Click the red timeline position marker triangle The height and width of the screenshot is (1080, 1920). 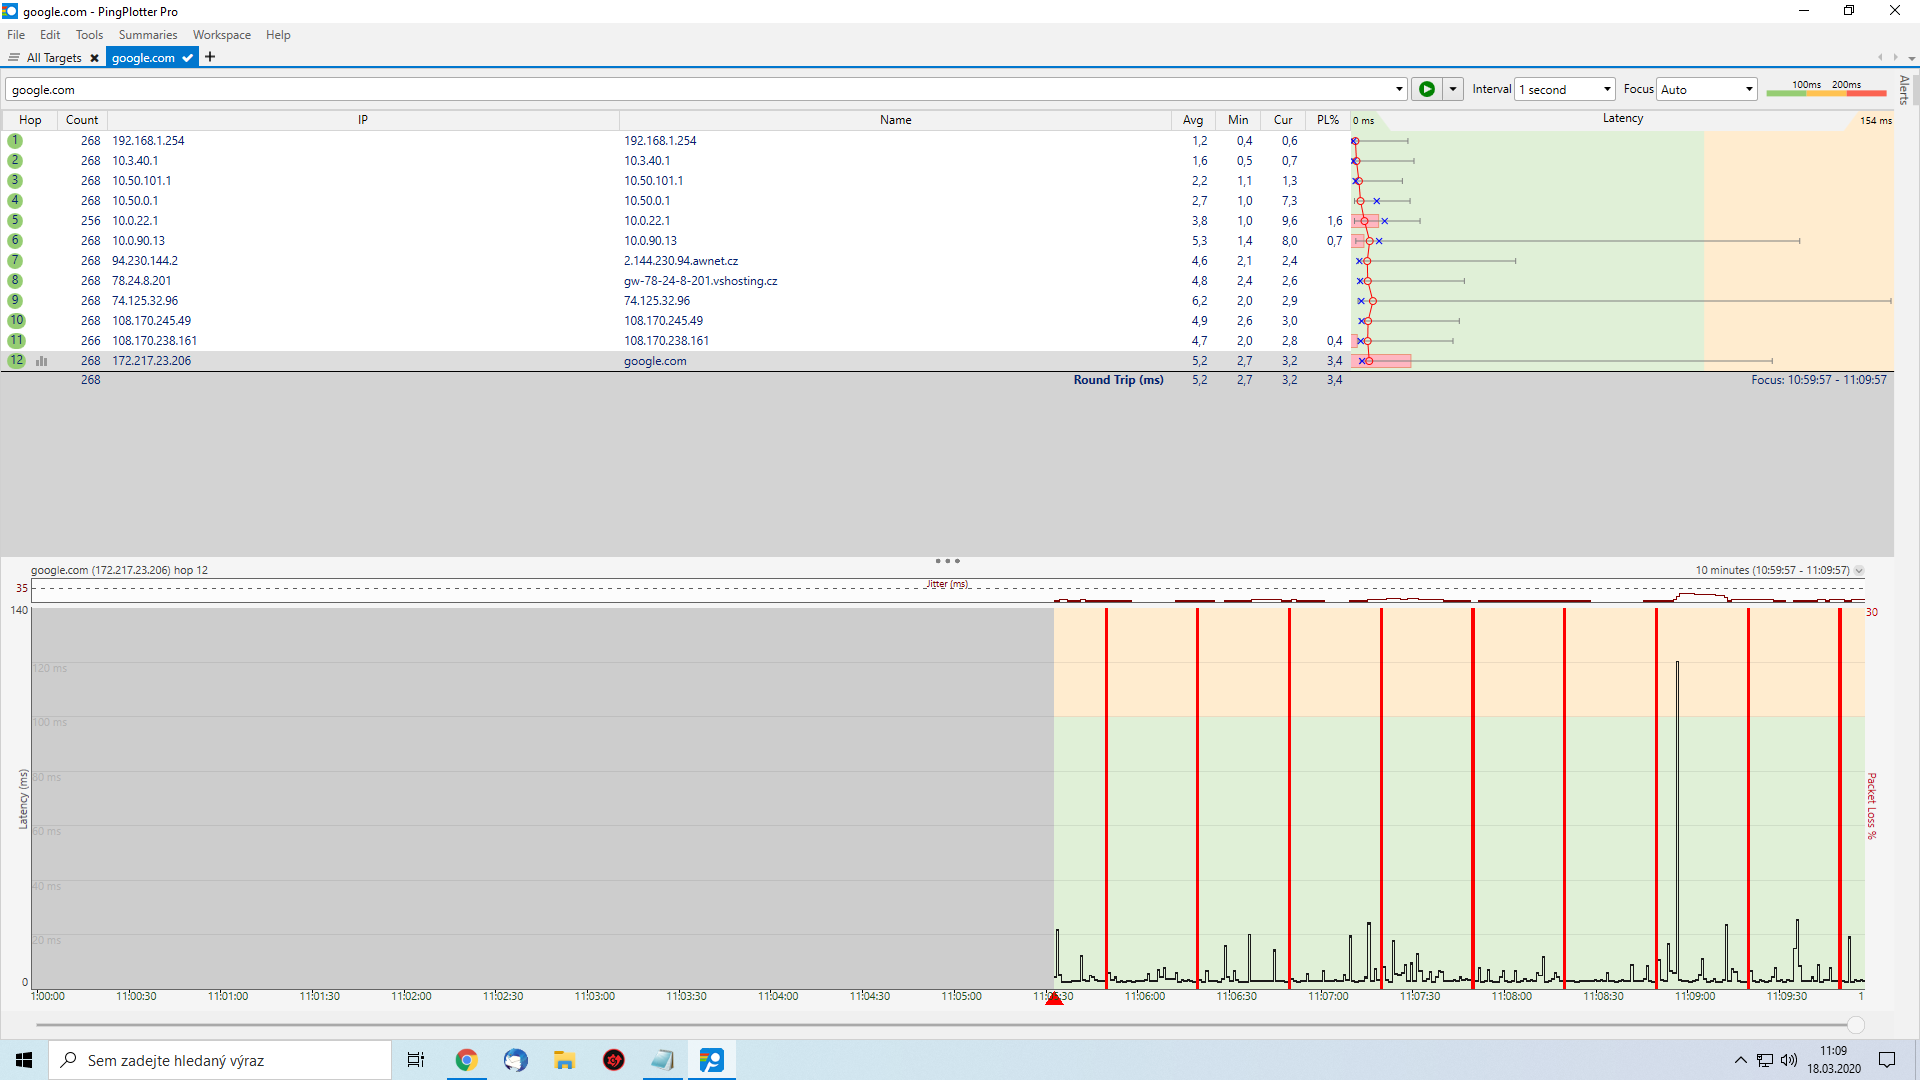[x=1054, y=998]
